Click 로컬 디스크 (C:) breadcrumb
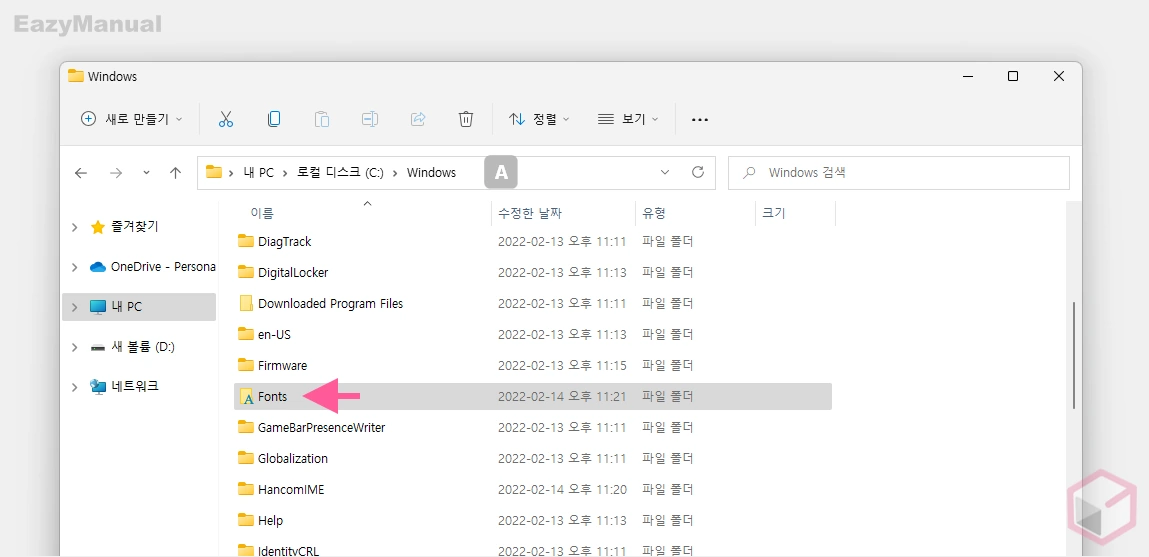Image resolution: width=1149 pixels, height=557 pixels. 340,173
